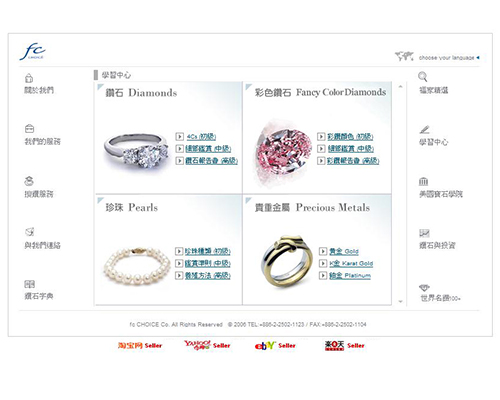Viewport: 500px width, 400px height.
Task: Select the briefcase services icon
Action: click(29, 129)
